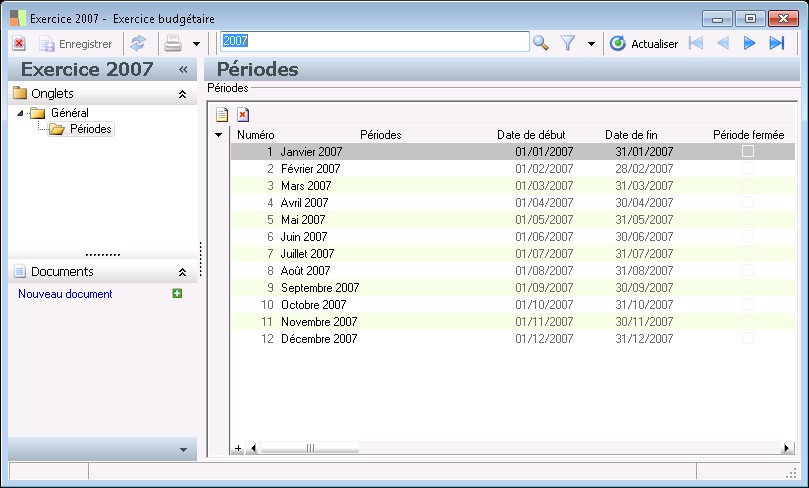Toggle Période fermée checkbox for Avril 2007
This screenshot has width=809, height=488.
pos(748,202)
